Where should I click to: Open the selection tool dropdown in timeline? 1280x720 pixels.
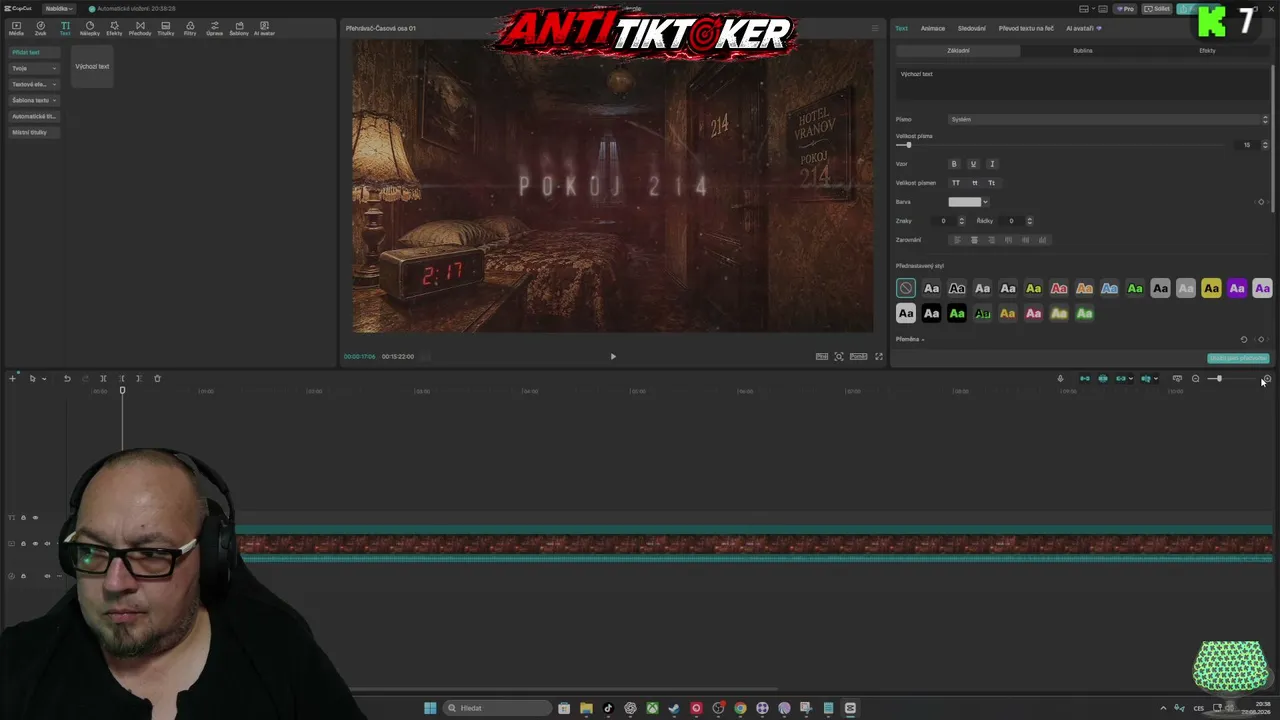pyautogui.click(x=44, y=379)
